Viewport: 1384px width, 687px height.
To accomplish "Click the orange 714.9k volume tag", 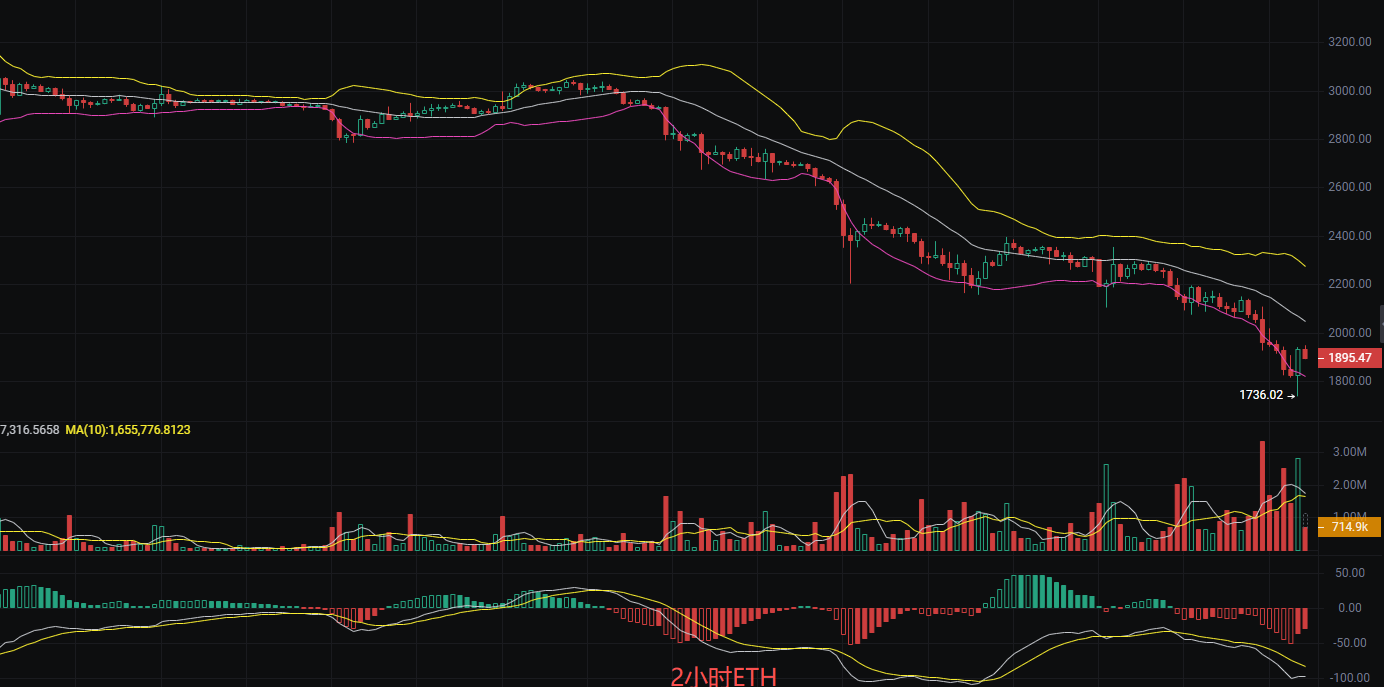I will (x=1349, y=527).
